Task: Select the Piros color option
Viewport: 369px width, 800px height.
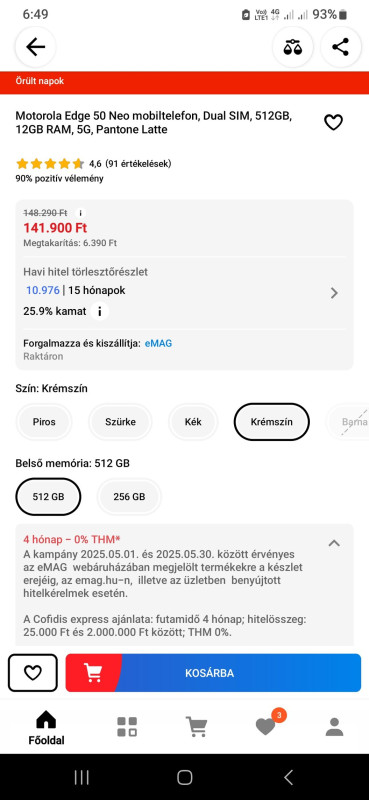Action: (44, 422)
